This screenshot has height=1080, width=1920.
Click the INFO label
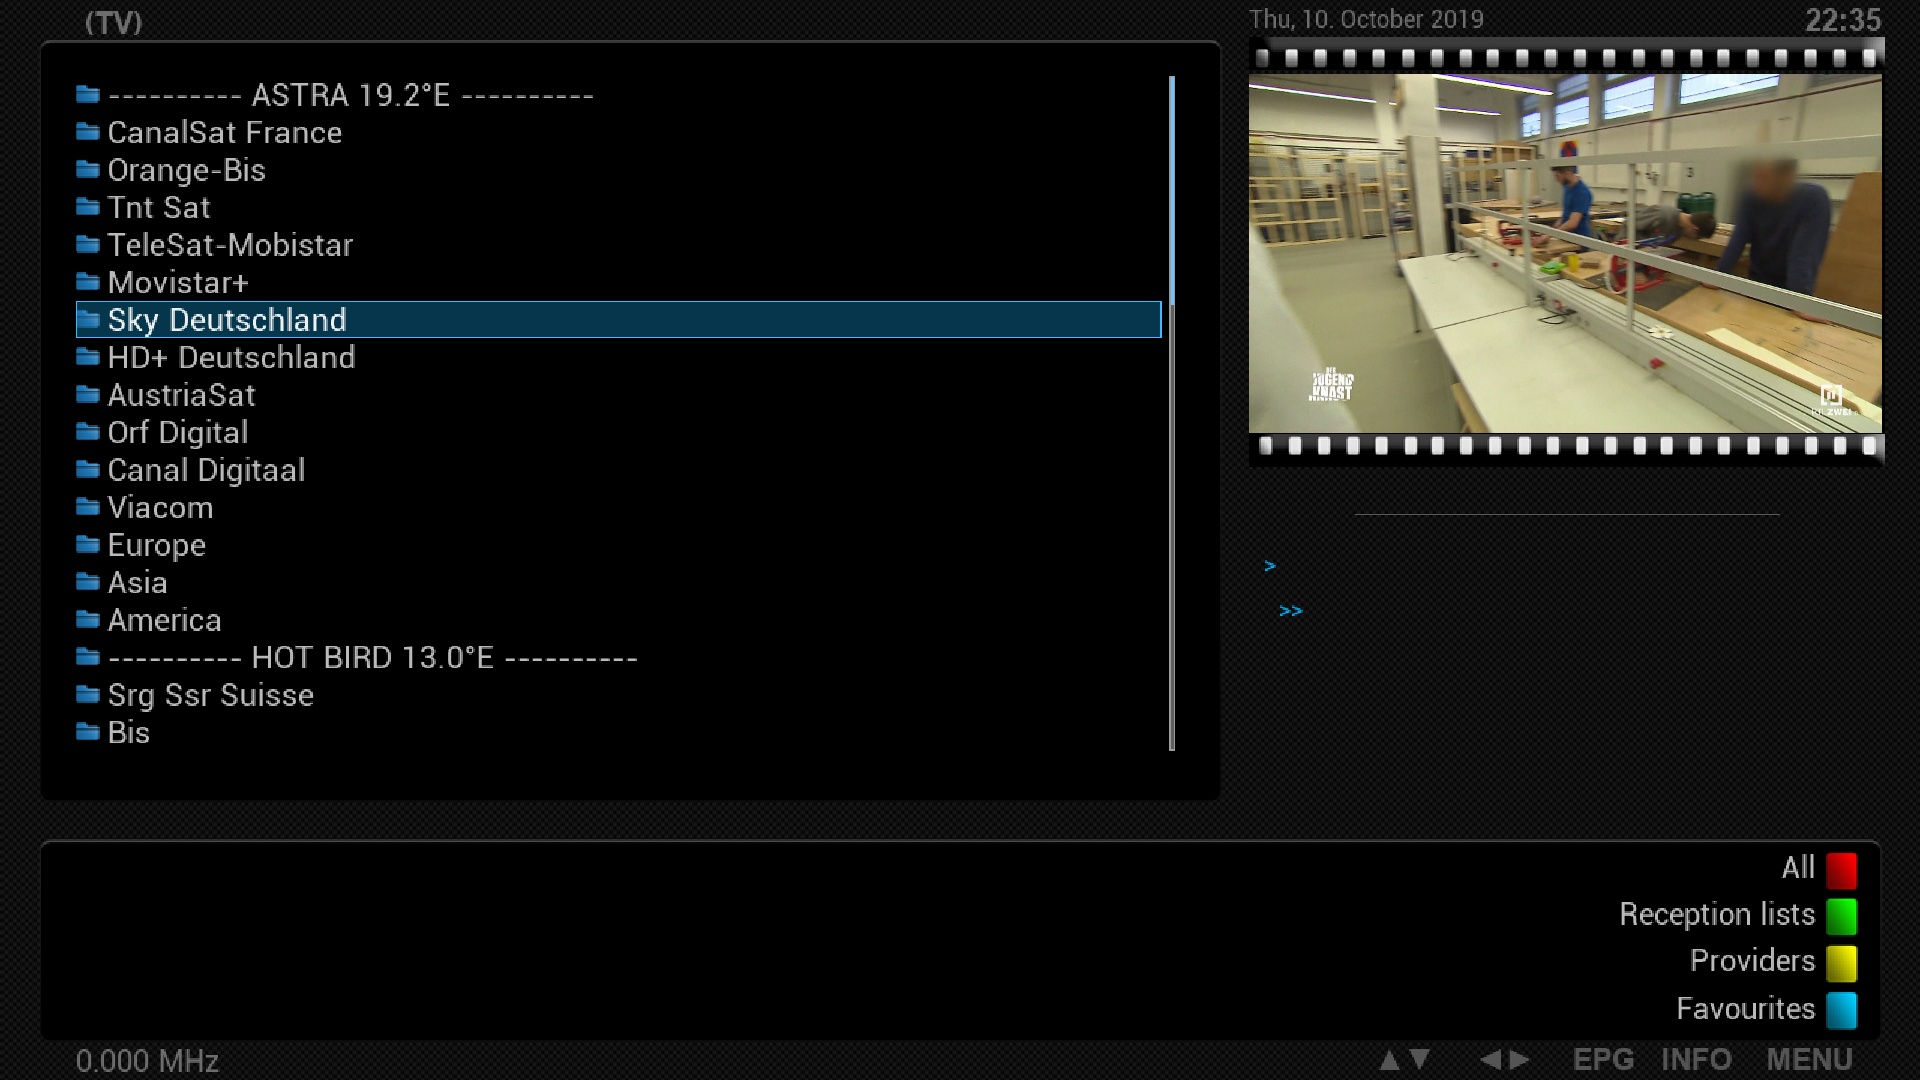(1696, 1059)
